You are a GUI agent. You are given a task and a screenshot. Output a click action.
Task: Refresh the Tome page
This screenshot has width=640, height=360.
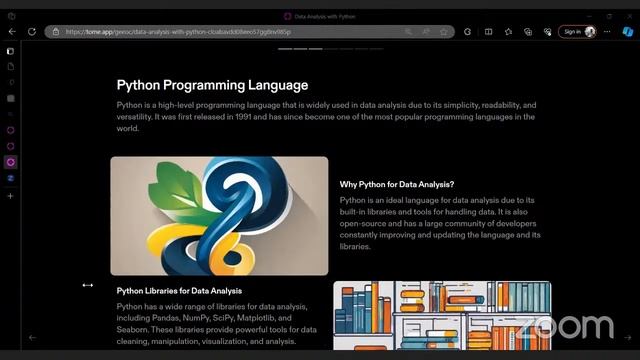point(32,31)
